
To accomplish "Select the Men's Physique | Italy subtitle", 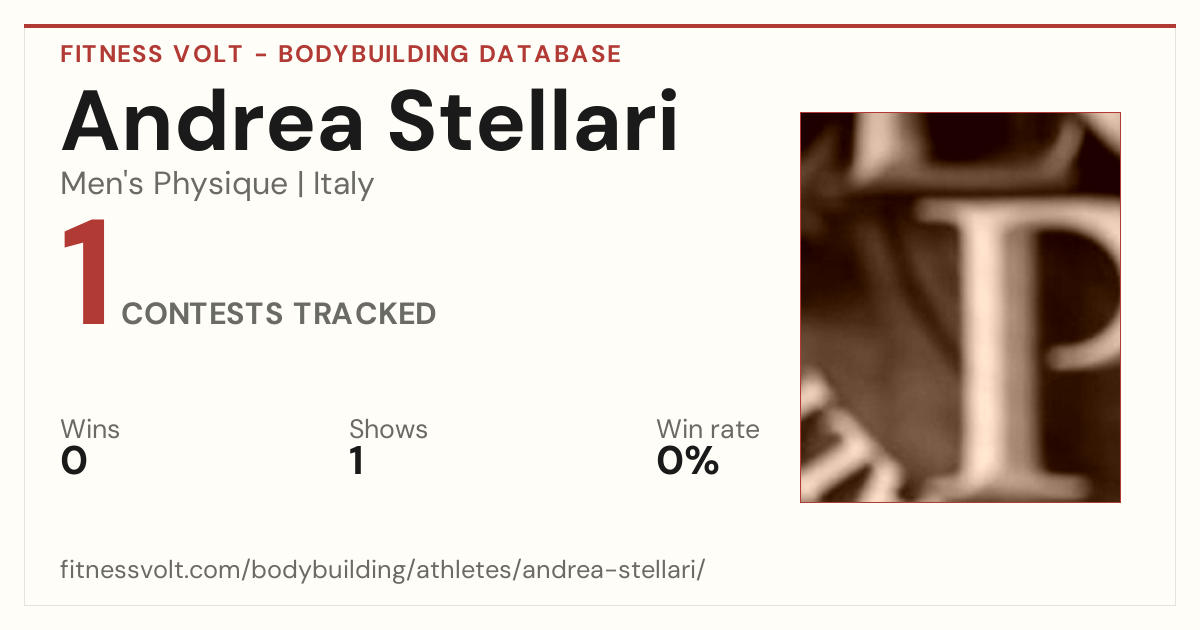I will (217, 184).
